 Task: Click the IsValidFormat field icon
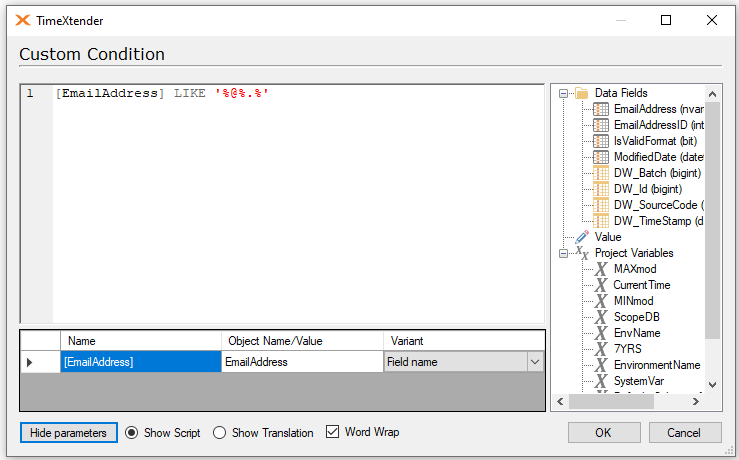tap(600, 141)
